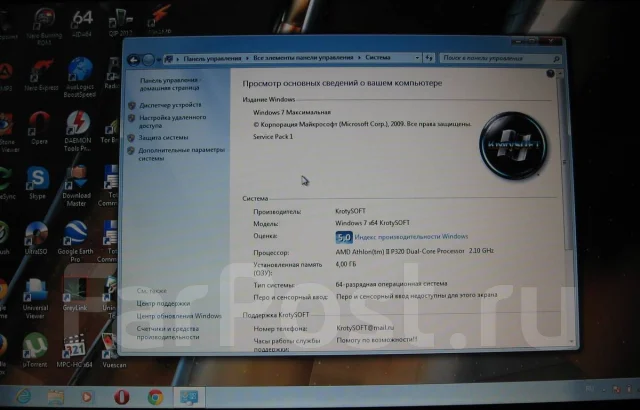The height and width of the screenshot is (410, 640).
Task: Click the System window vertical scrollbar
Action: [566, 163]
